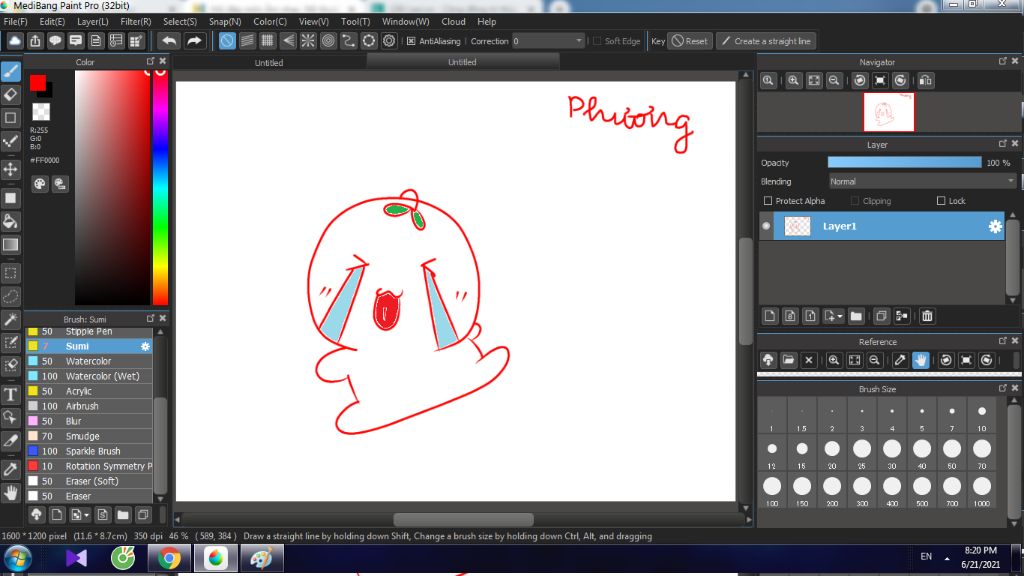1024x576 pixels.
Task: Click Navigator preview thumbnail
Action: pos(889,112)
